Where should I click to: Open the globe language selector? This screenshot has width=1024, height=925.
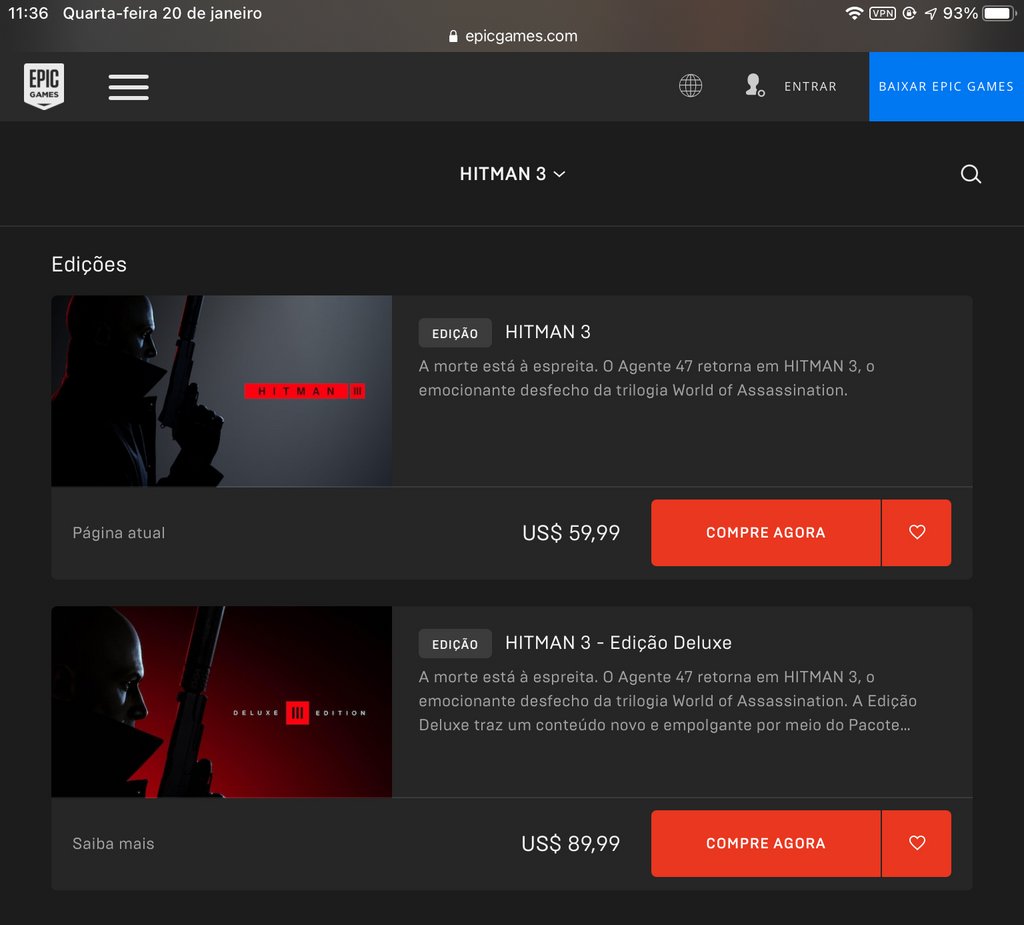point(690,86)
